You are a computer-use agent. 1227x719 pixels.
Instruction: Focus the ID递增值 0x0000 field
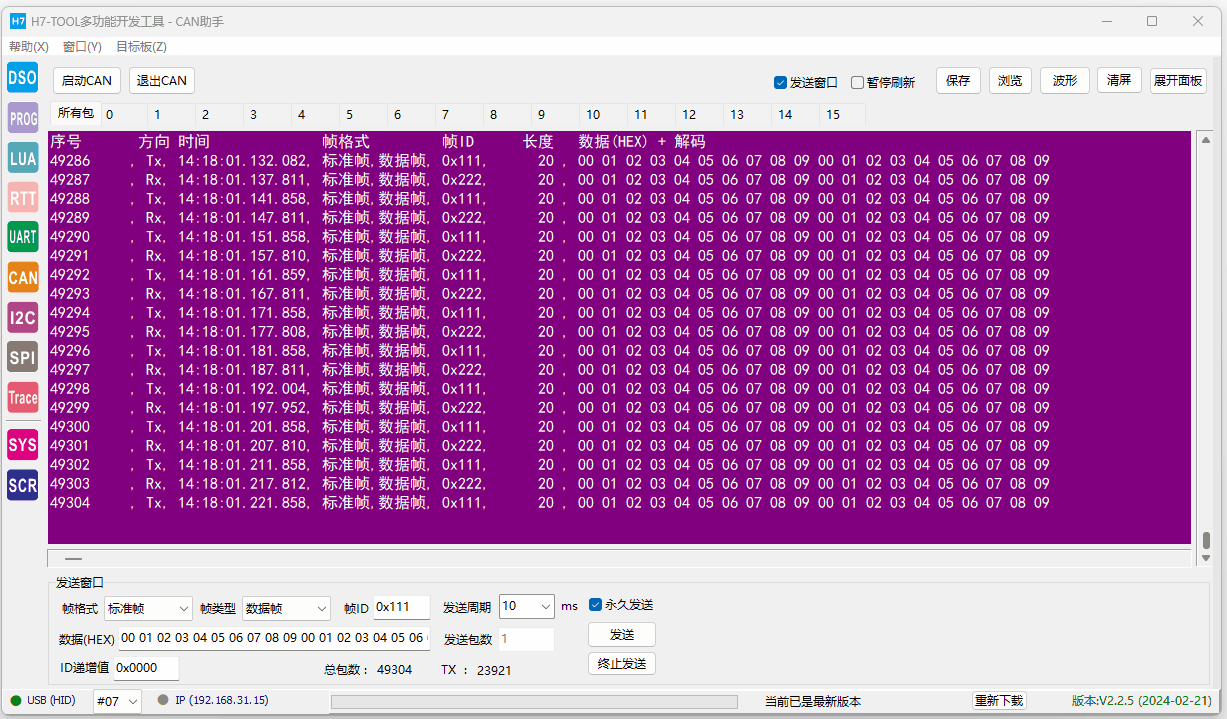146,668
